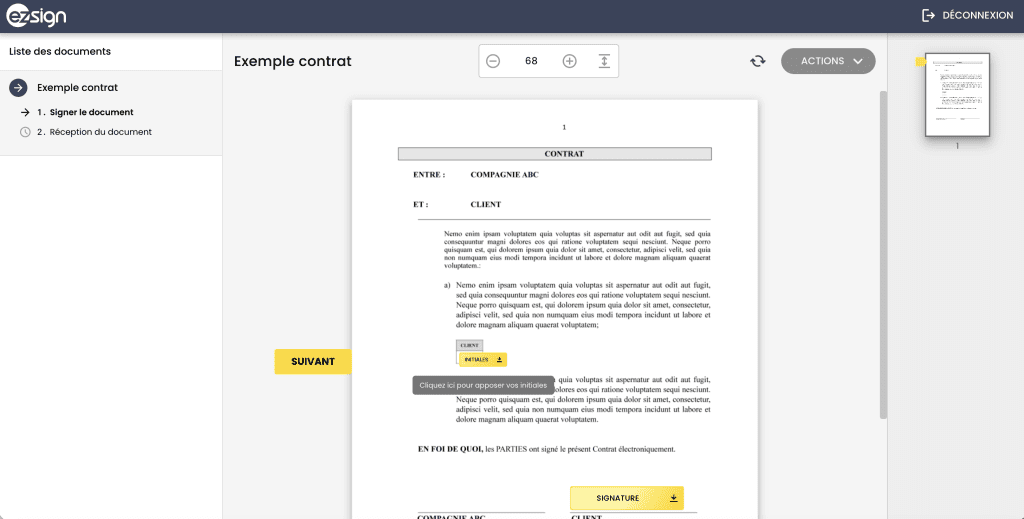This screenshot has width=1024, height=519.
Task: Click the logout door icon
Action: [x=928, y=16]
